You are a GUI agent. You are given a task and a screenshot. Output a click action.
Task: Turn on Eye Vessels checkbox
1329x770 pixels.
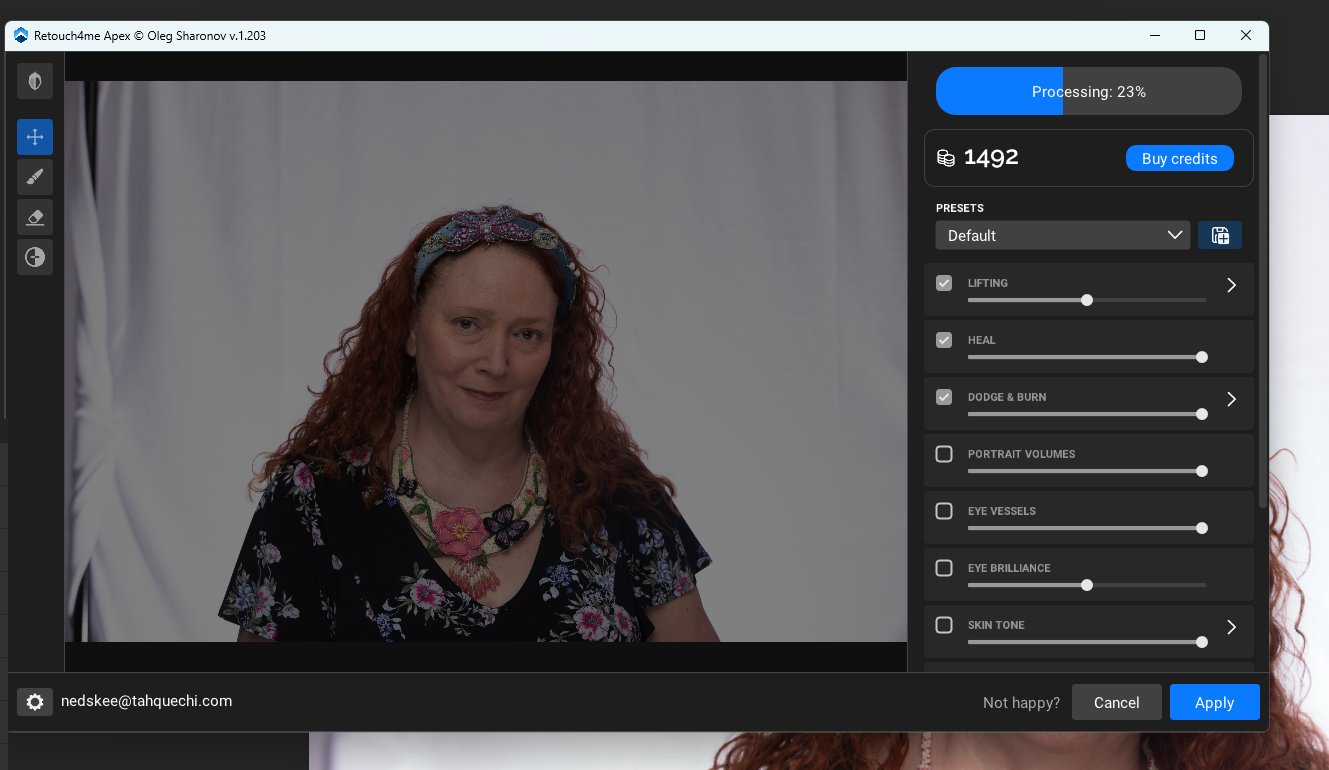point(944,511)
